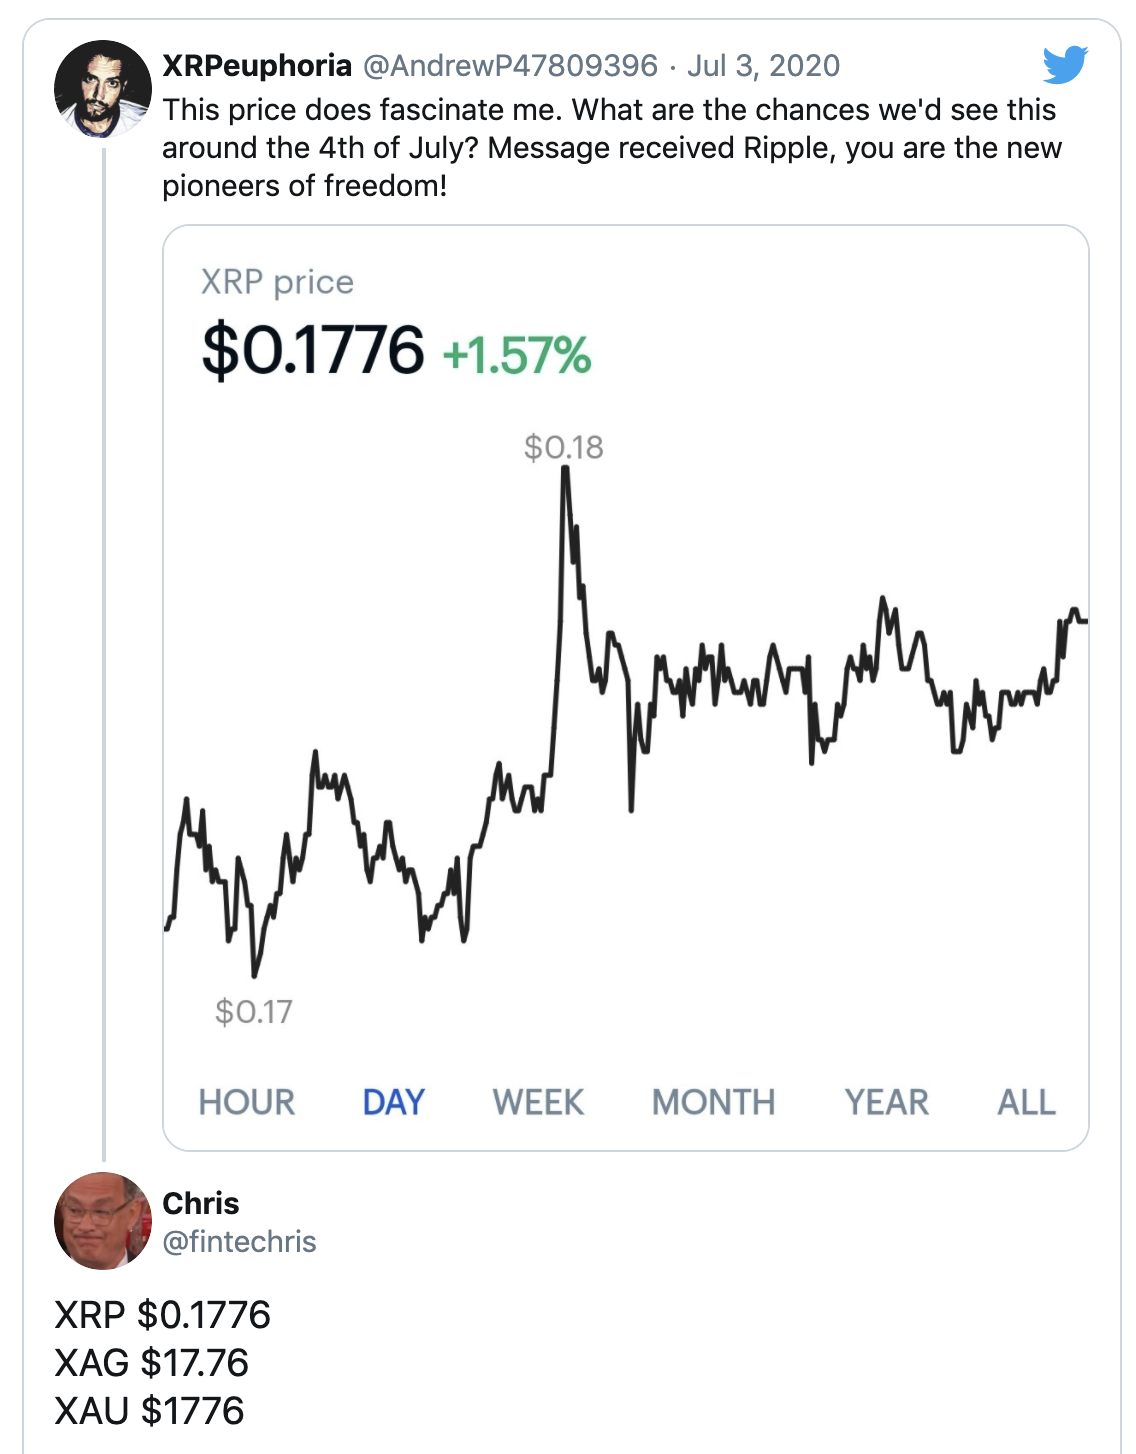Select the YEAR chart range
Image resolution: width=1136 pixels, height=1454 pixels.
coord(887,1102)
